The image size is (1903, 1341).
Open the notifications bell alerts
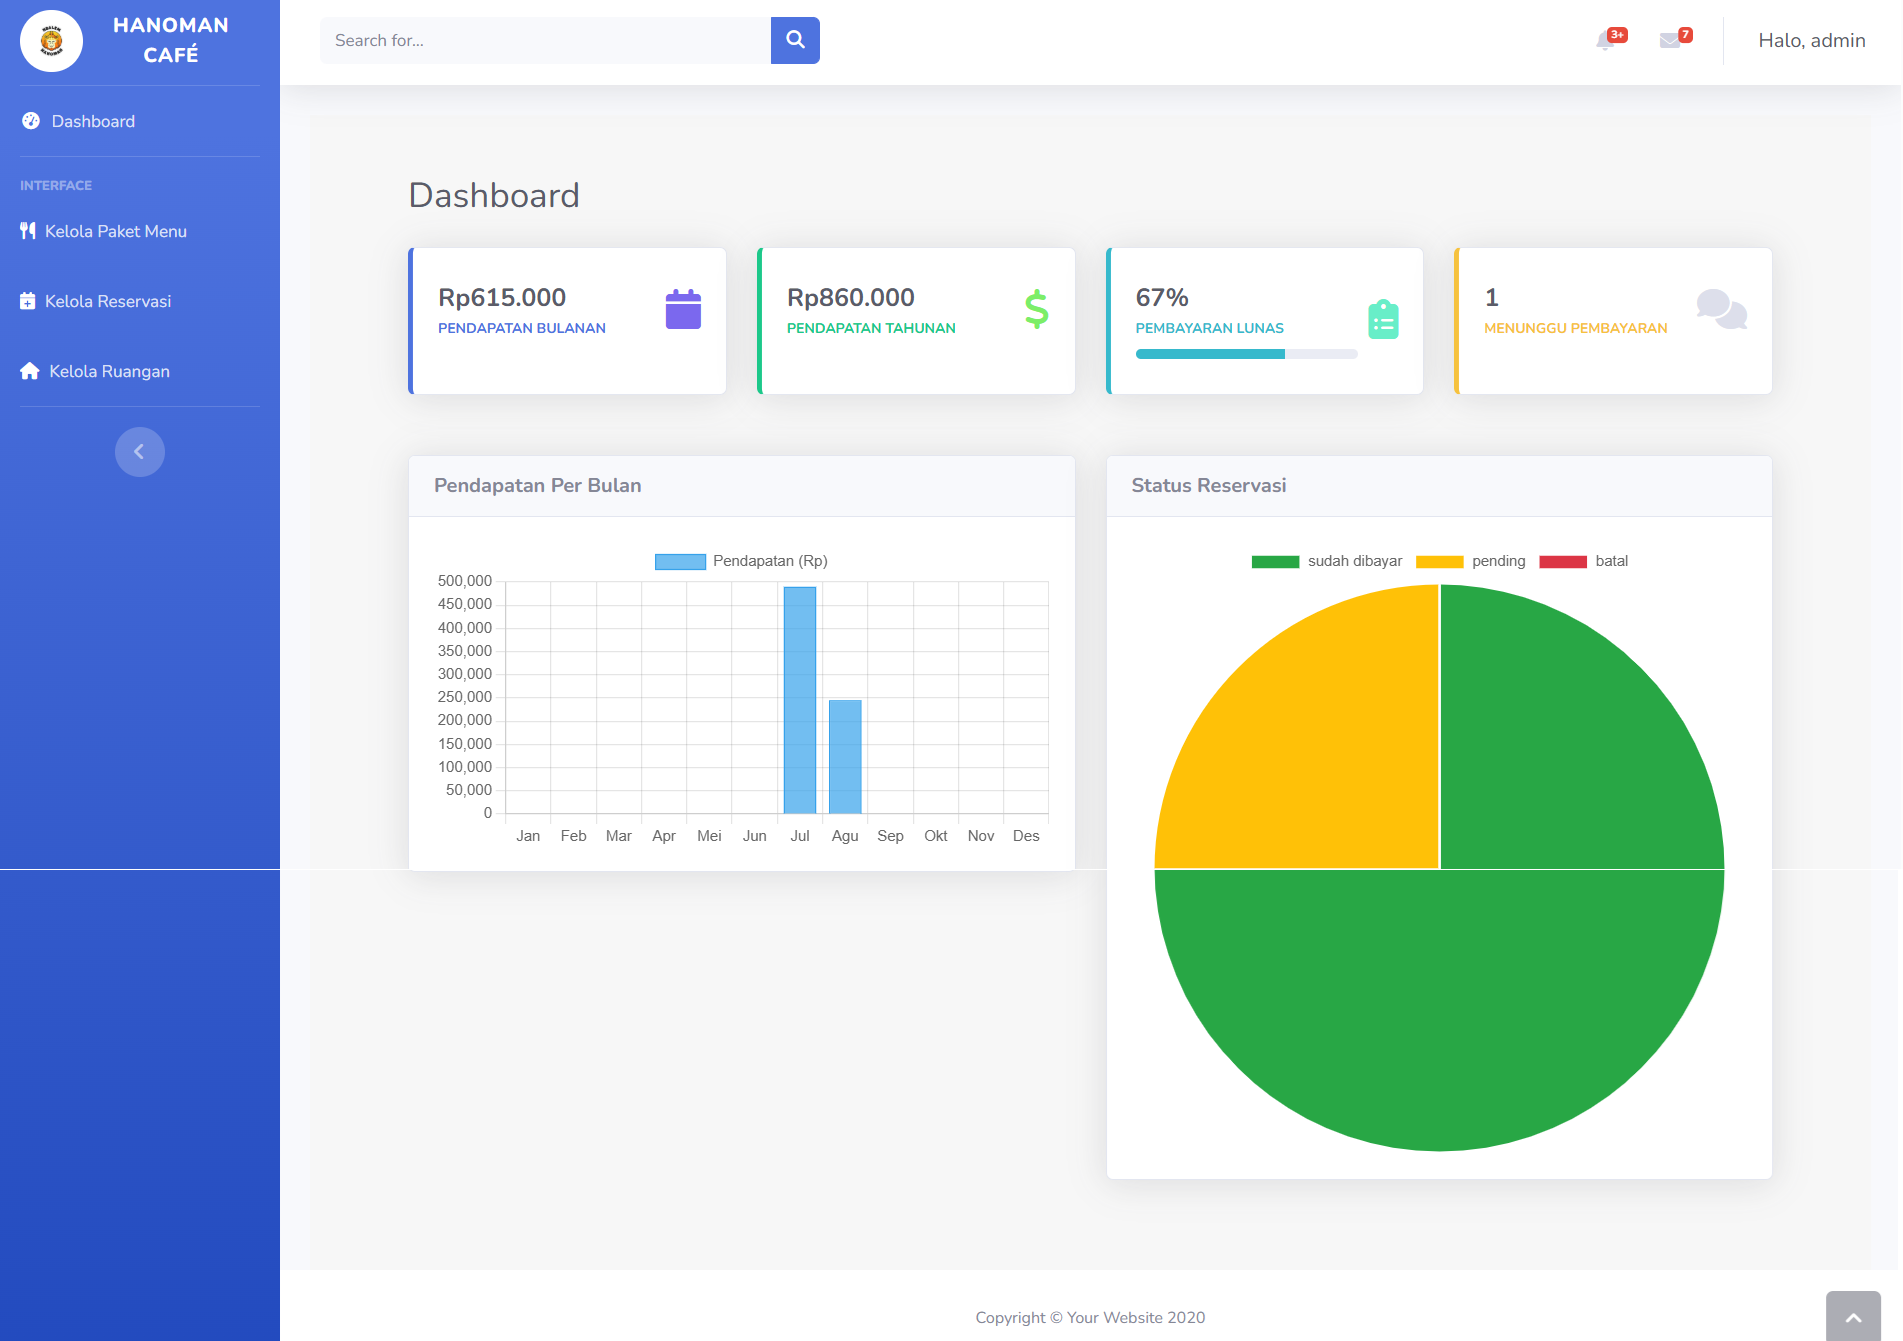click(1606, 41)
